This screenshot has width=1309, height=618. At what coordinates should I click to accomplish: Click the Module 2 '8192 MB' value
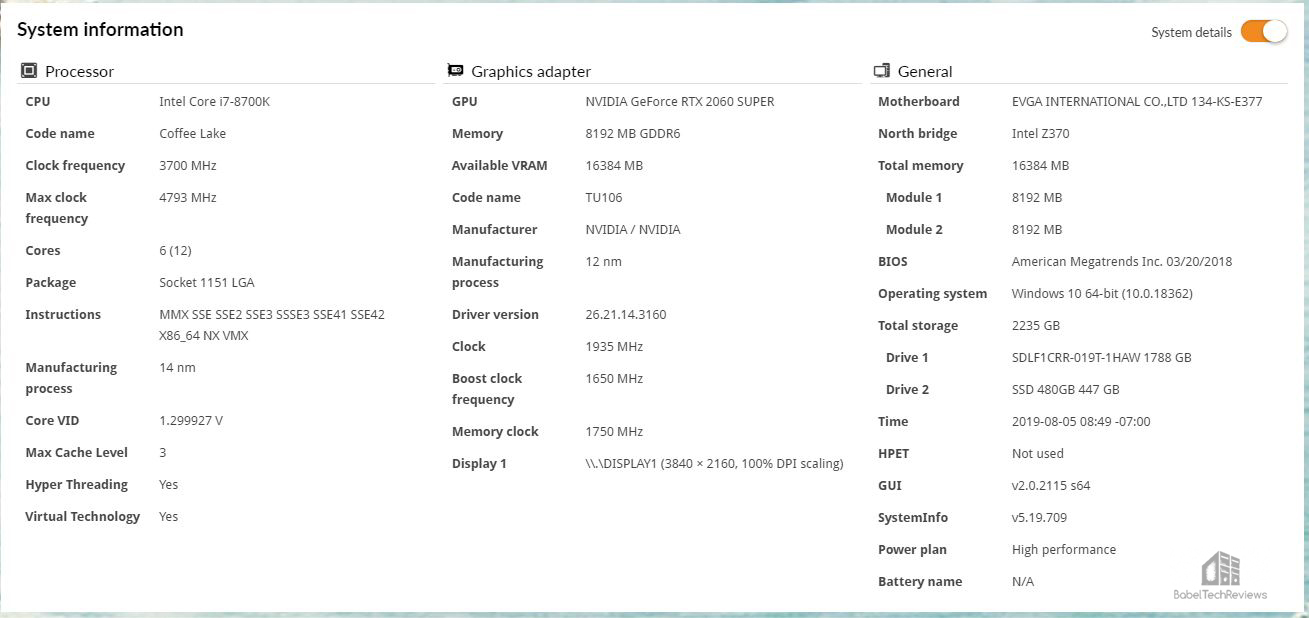coord(1037,229)
